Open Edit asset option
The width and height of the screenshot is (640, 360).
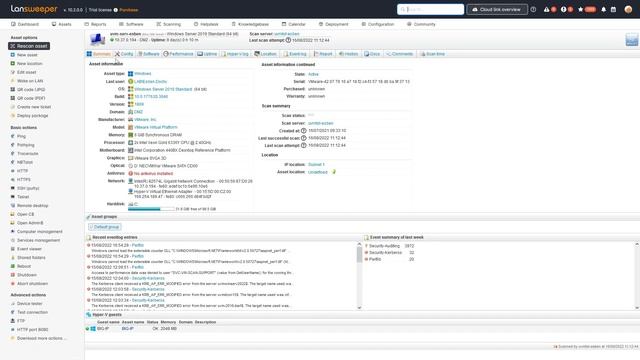pyautogui.click(x=27, y=72)
